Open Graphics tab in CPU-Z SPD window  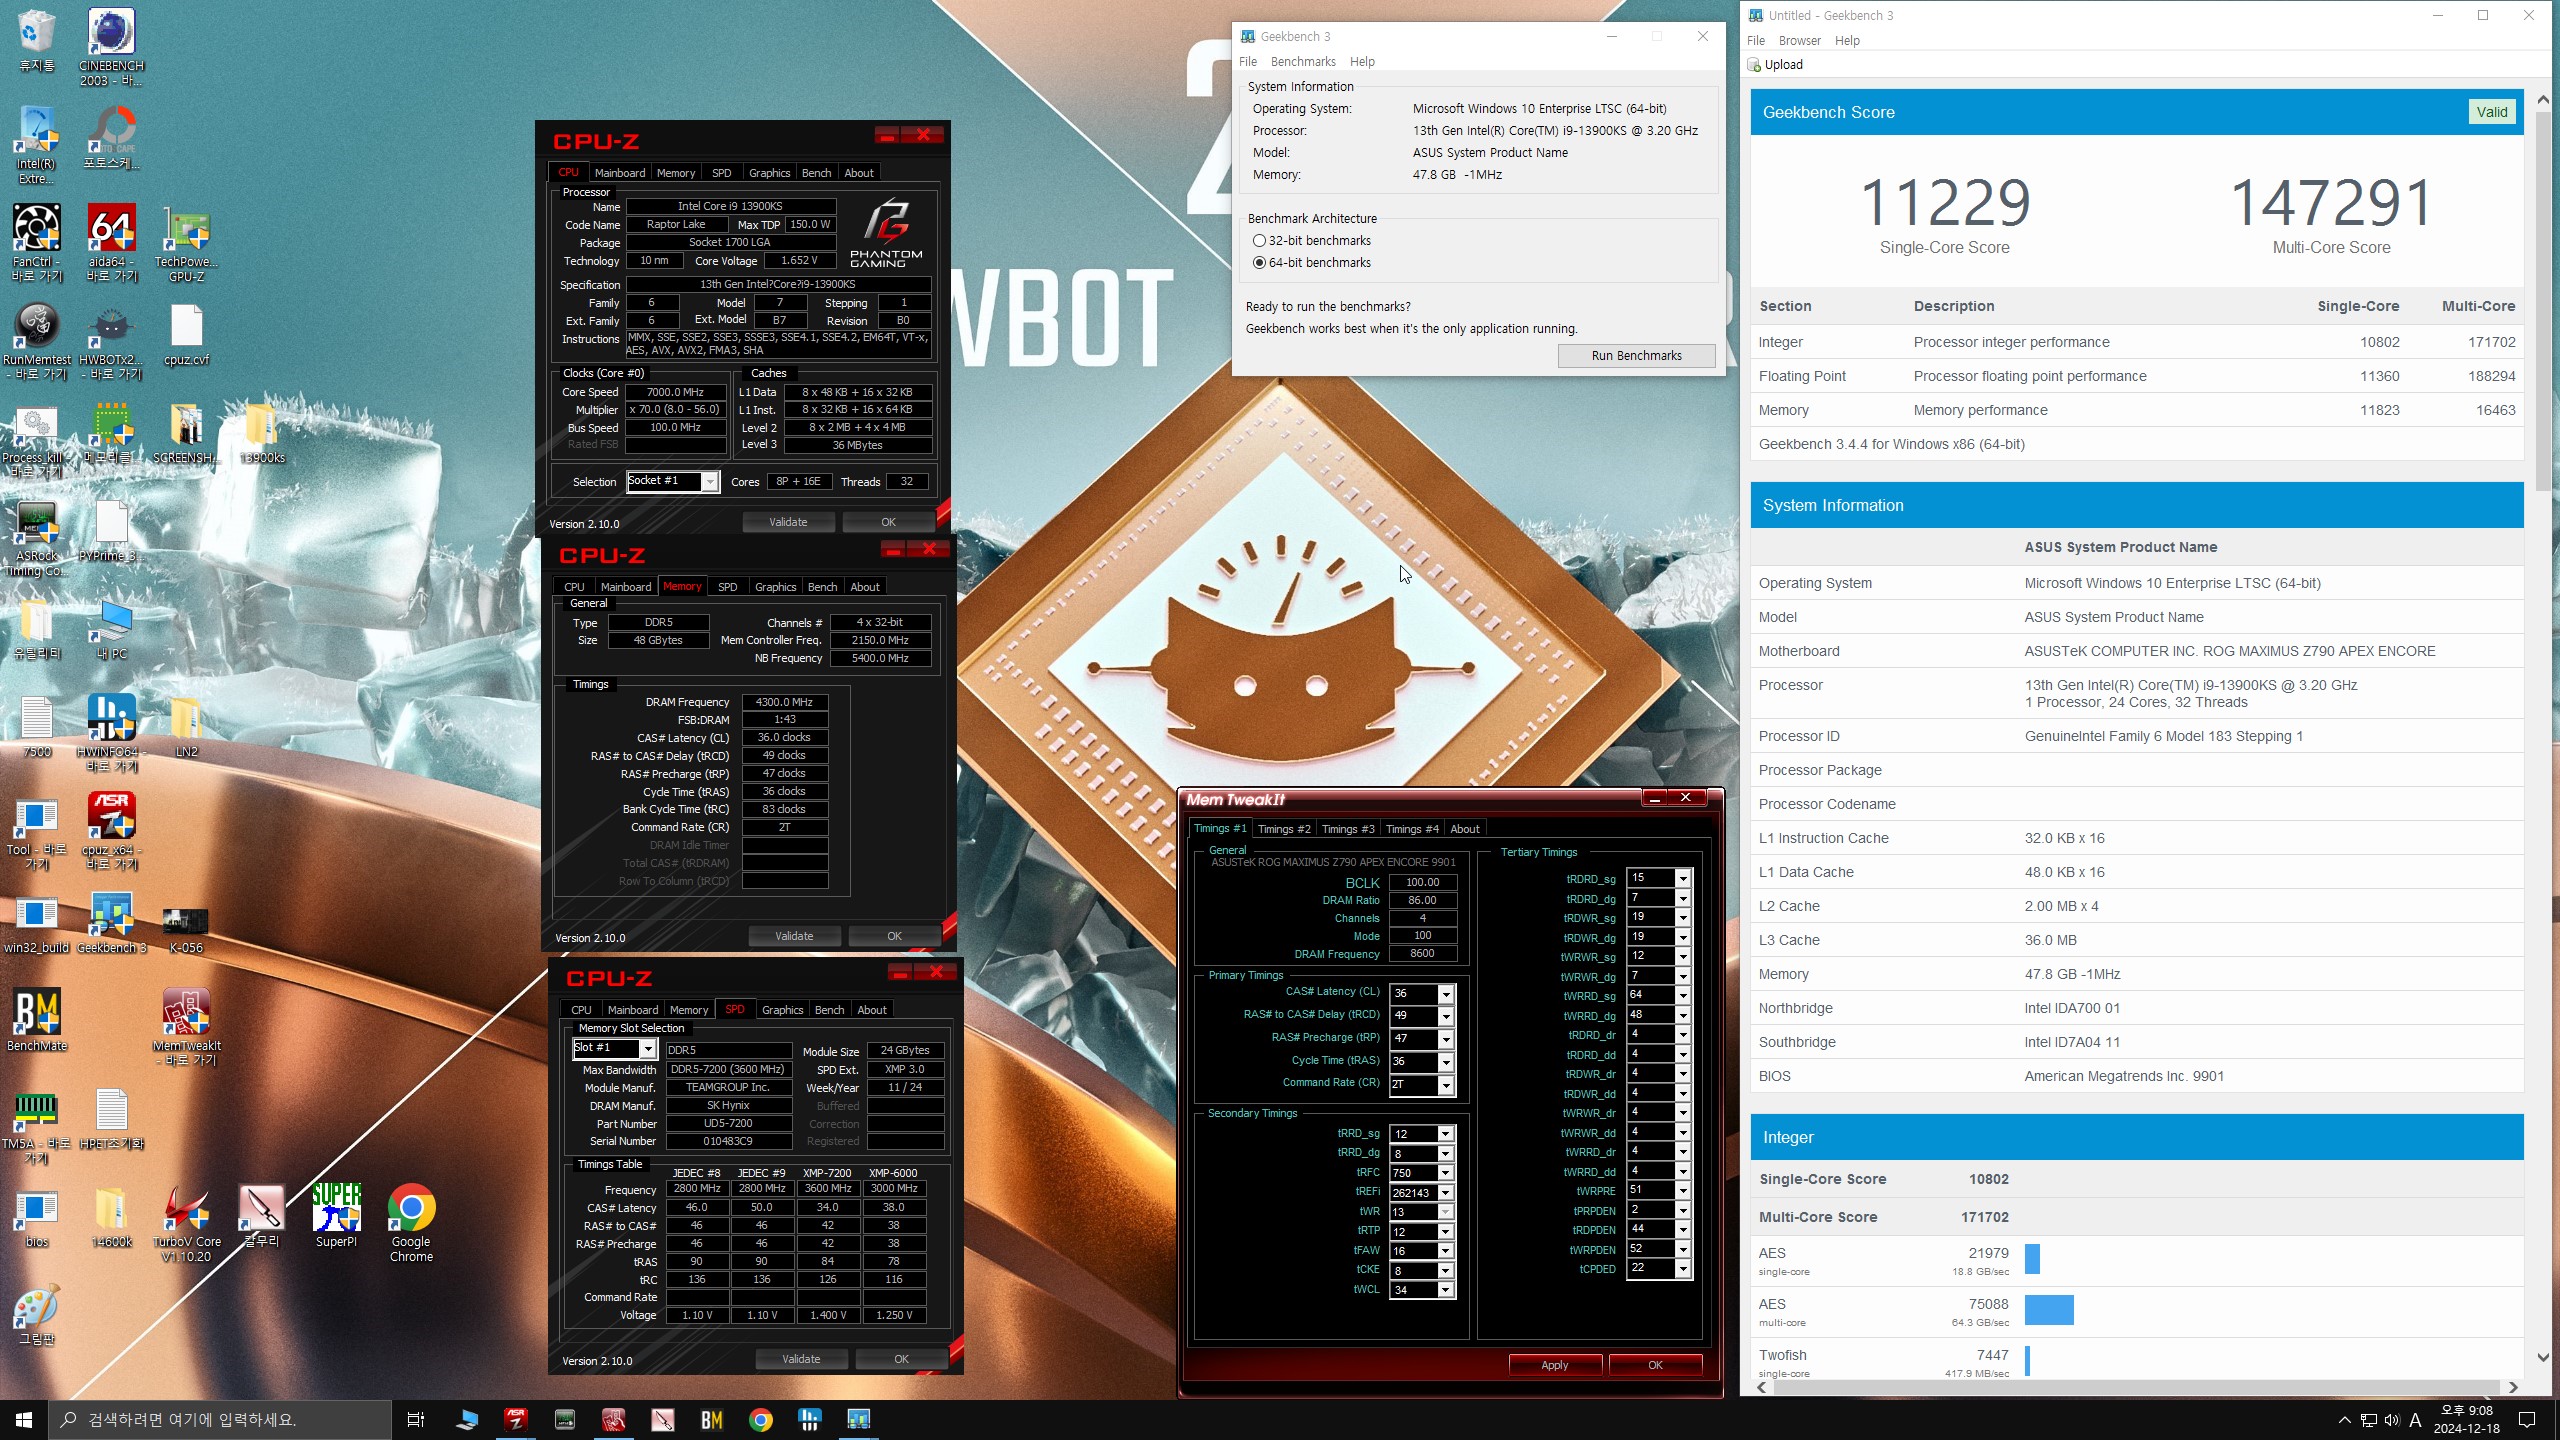pyautogui.click(x=782, y=1009)
